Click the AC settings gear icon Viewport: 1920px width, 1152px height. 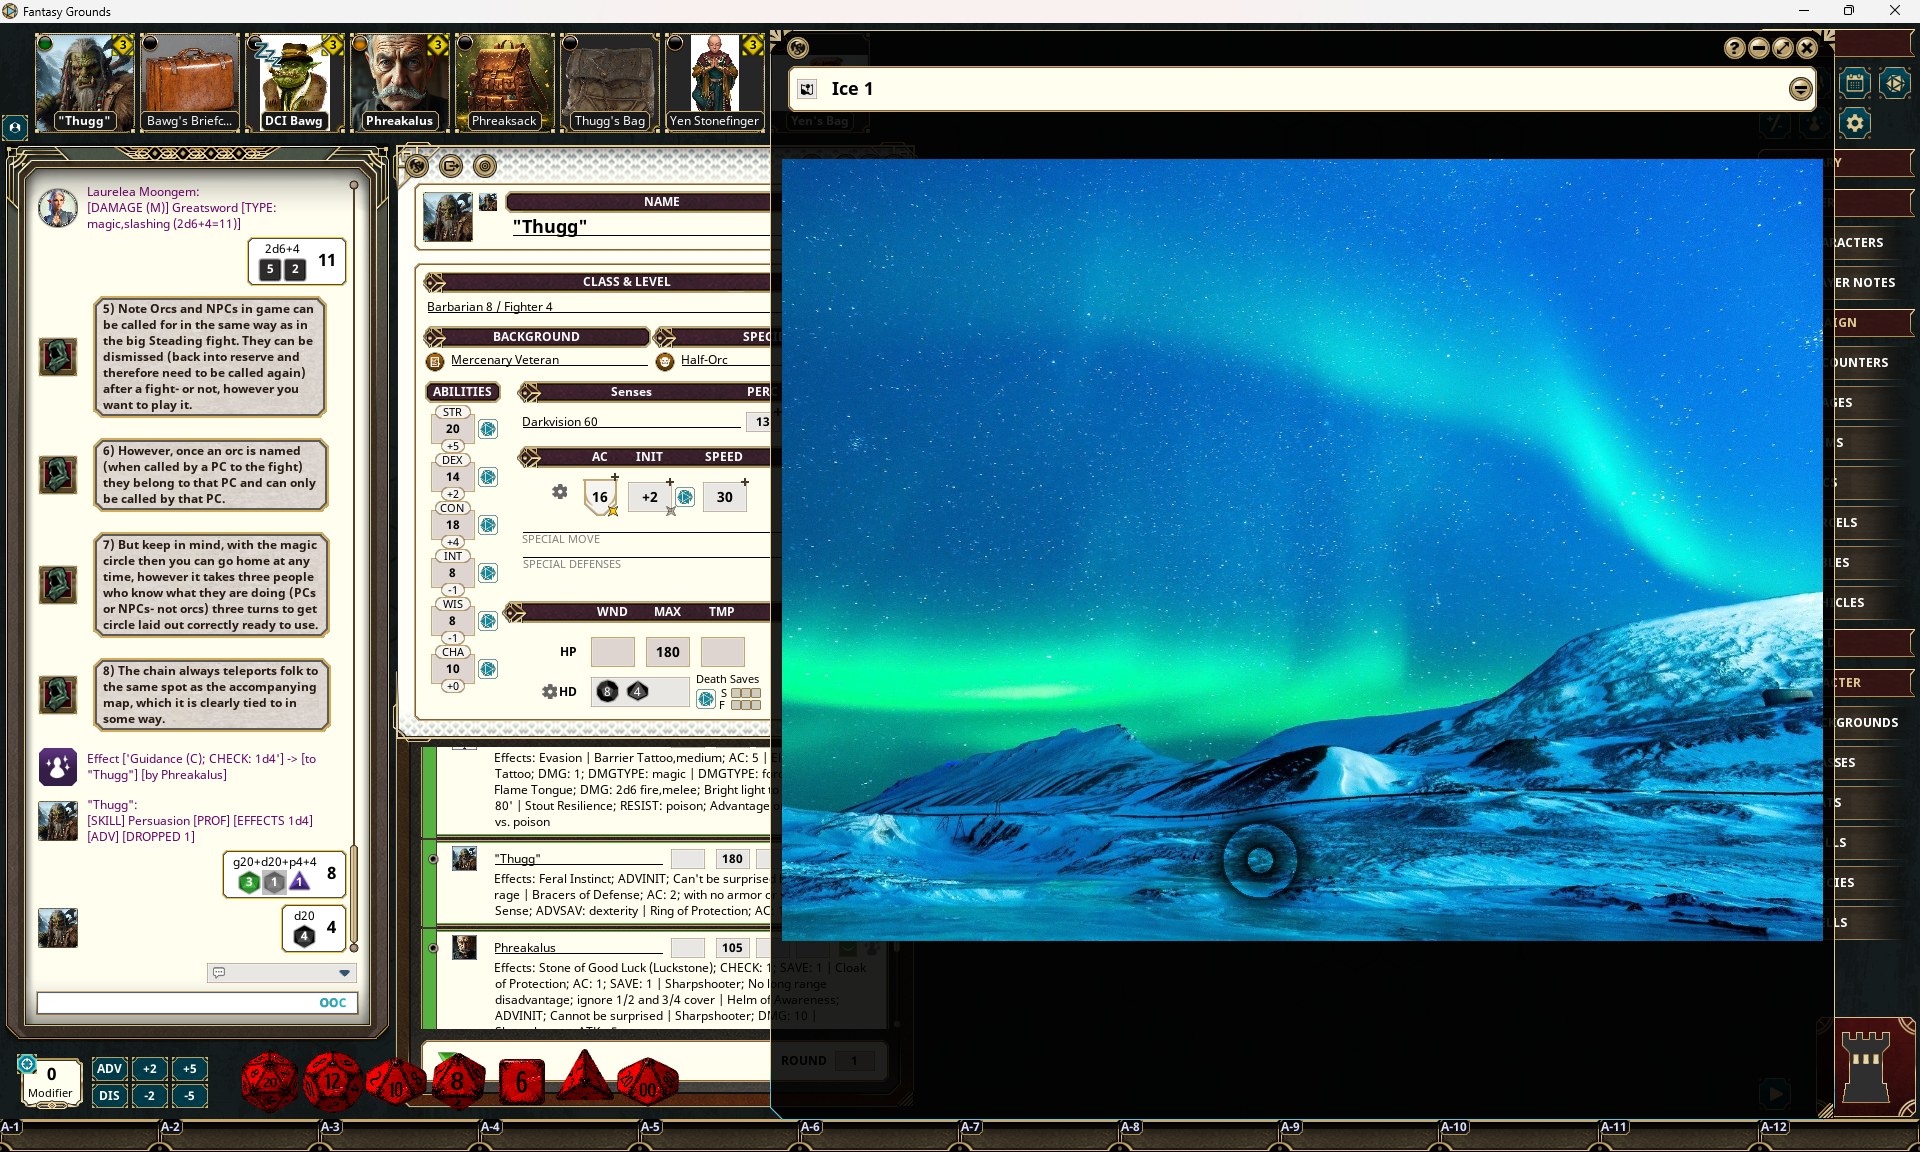(560, 492)
